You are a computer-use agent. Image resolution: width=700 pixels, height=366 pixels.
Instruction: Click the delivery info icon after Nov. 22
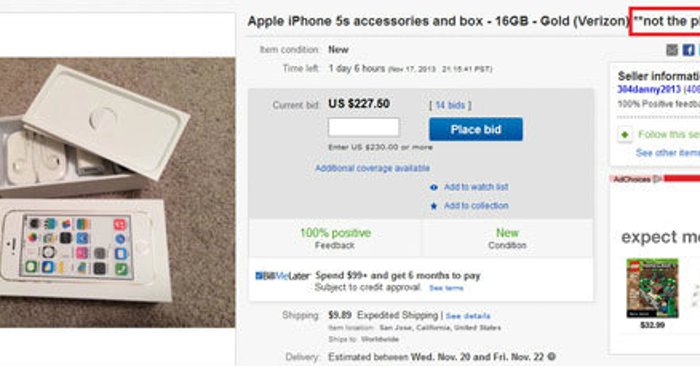(x=552, y=357)
